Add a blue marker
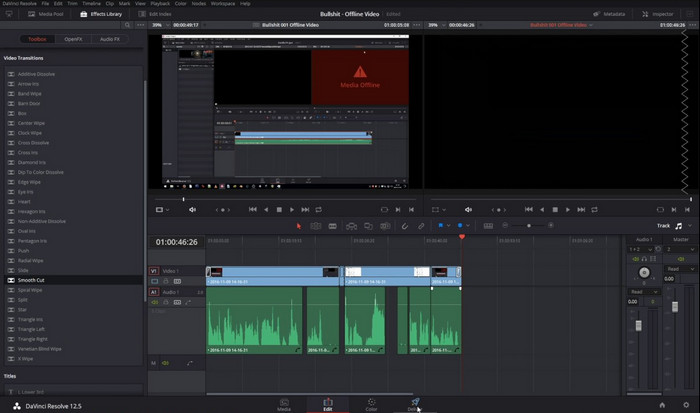Image resolution: width=700 pixels, height=413 pixels. [x=460, y=225]
